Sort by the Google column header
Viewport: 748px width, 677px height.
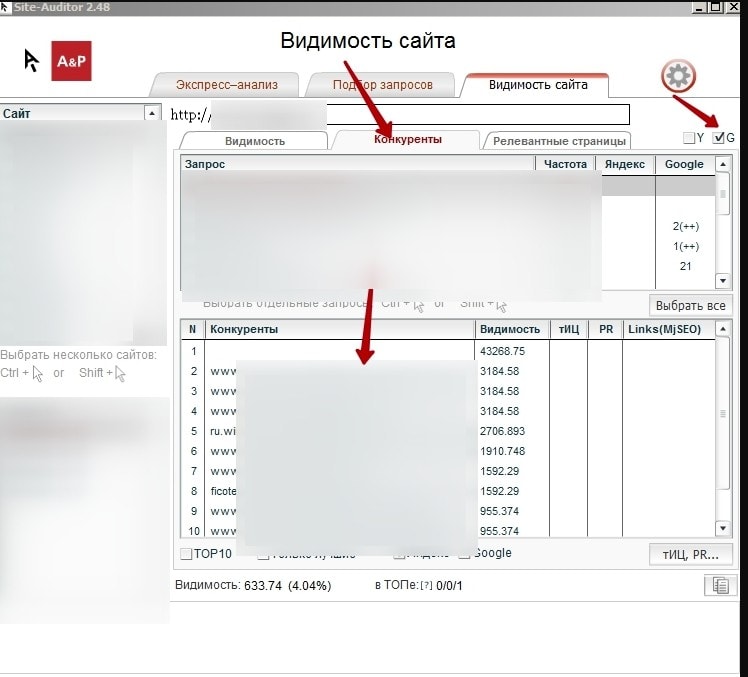(x=685, y=164)
